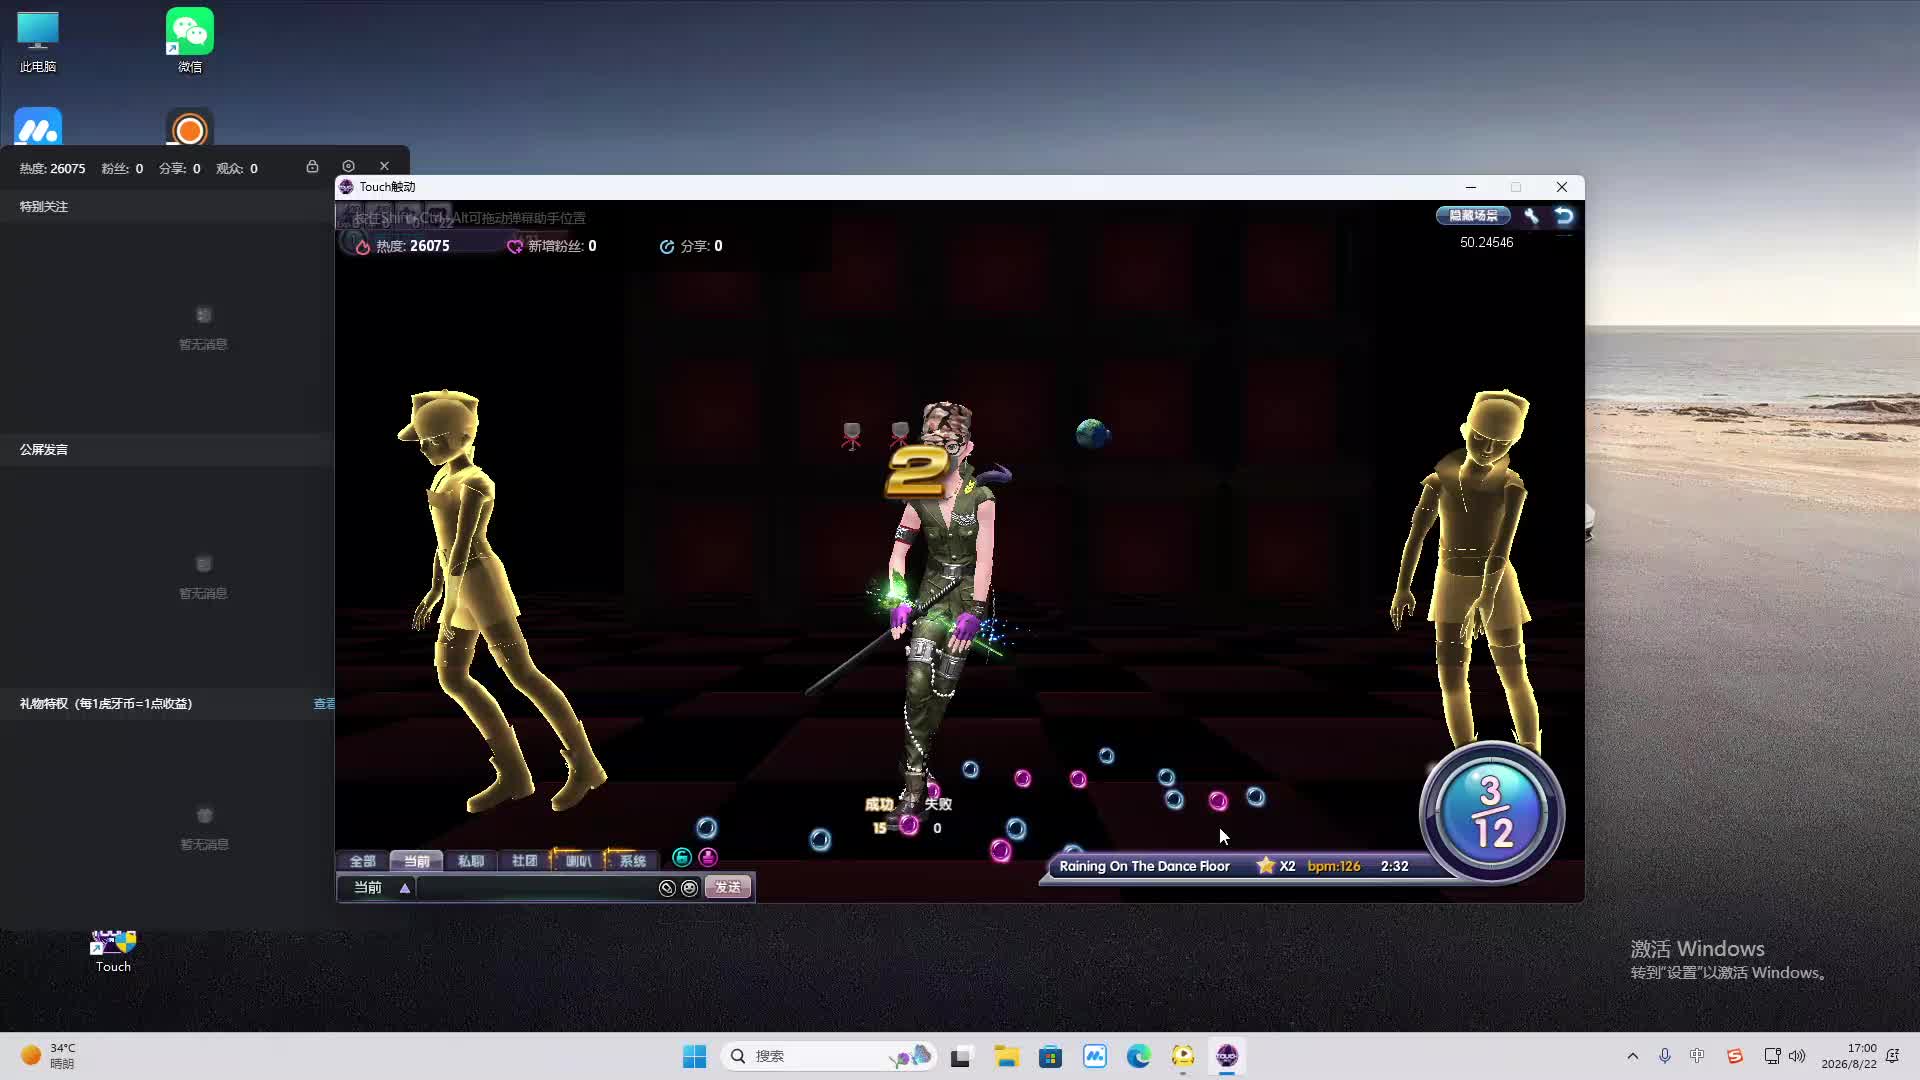The width and height of the screenshot is (1920, 1080).
Task: Click the magenta stamp icon above chat
Action: click(708, 857)
